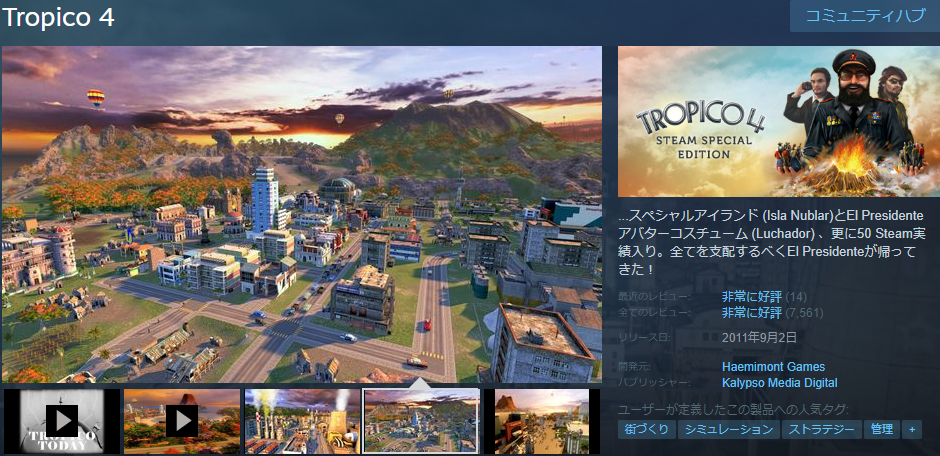
Task: Click the game description text
Action: (770, 242)
